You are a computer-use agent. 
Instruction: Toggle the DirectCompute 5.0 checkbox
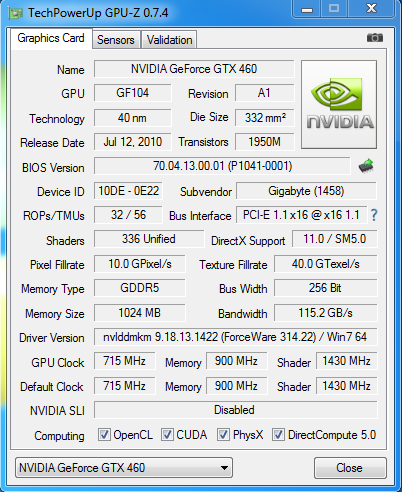tap(278, 435)
